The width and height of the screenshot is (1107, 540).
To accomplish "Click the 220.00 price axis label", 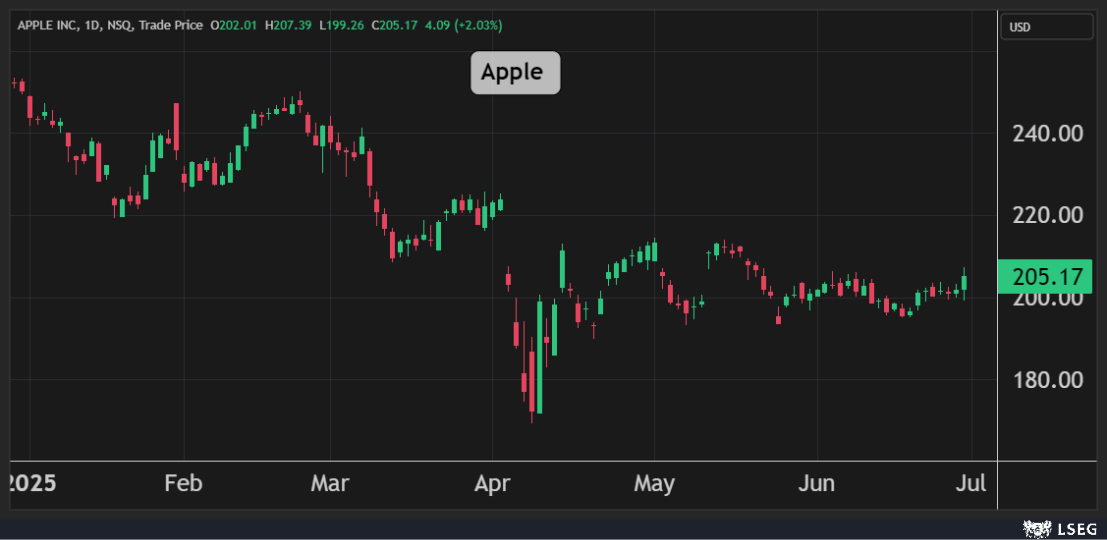I will pyautogui.click(x=1046, y=215).
